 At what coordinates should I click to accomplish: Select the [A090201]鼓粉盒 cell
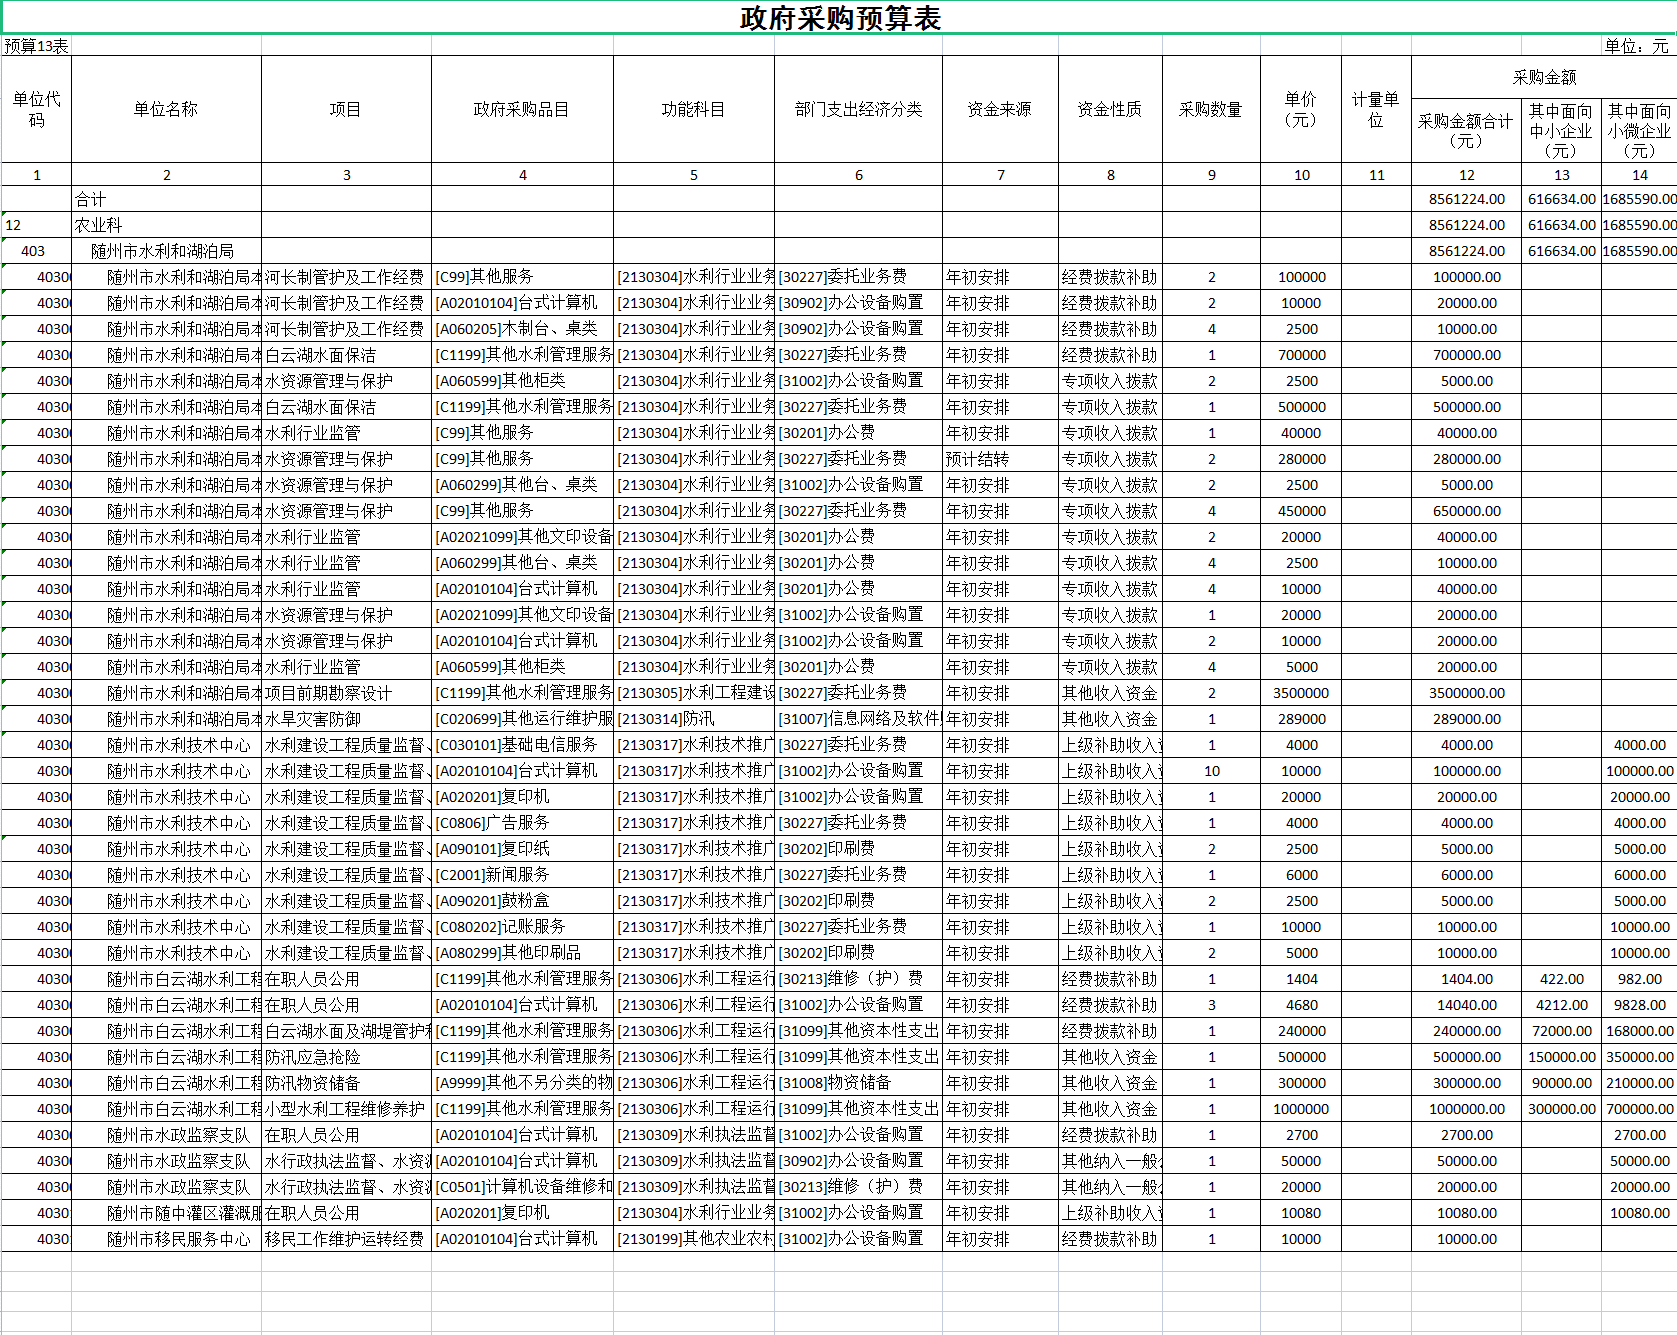tap(522, 901)
